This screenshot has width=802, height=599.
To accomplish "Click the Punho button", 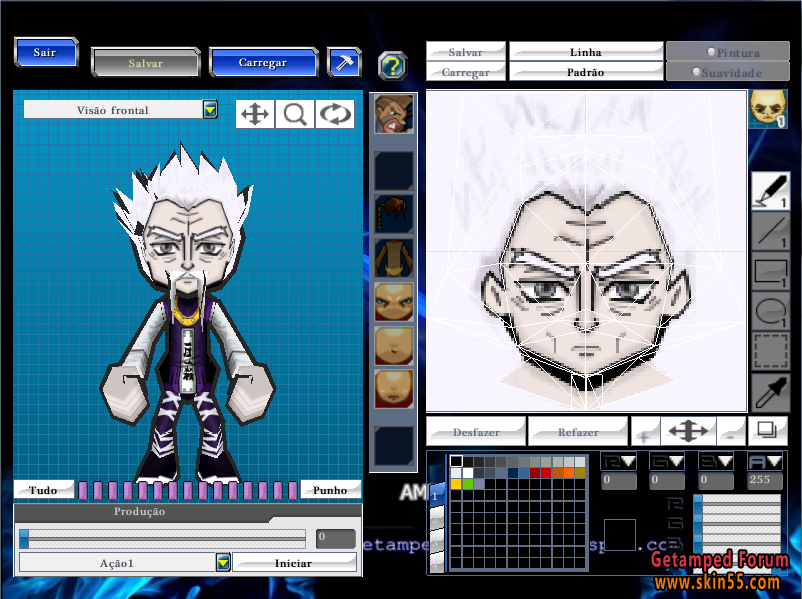I will (x=330, y=490).
